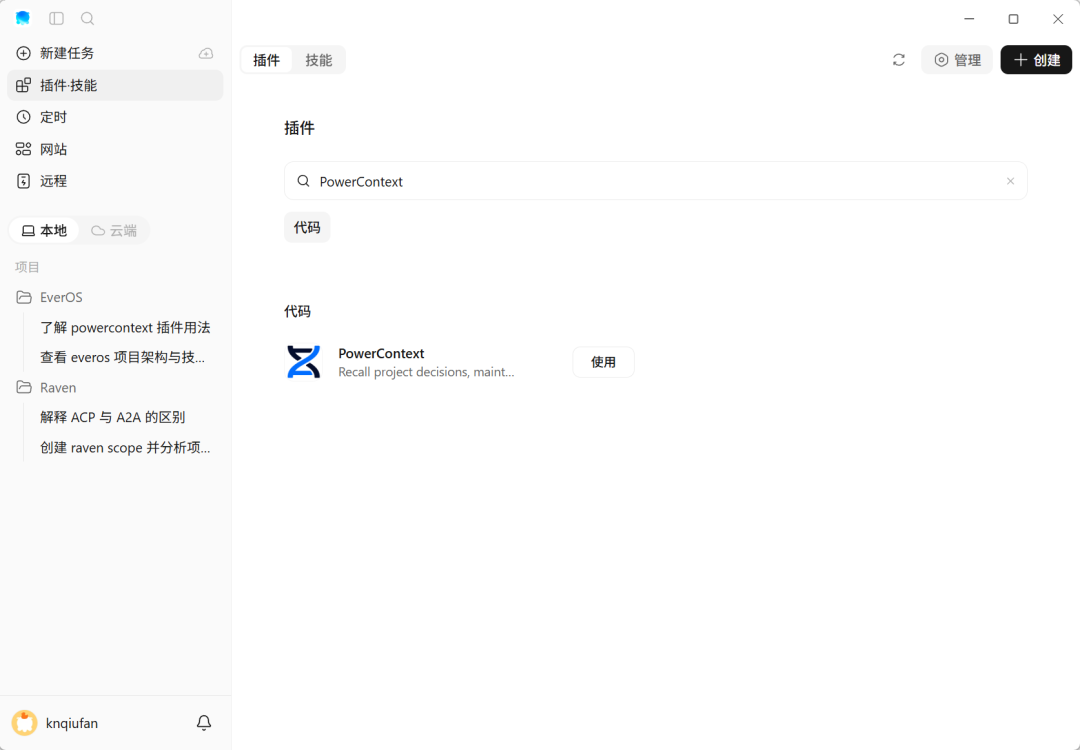Focus the PowerContext search input field
Image resolution: width=1080 pixels, height=750 pixels.
pyautogui.click(x=656, y=181)
